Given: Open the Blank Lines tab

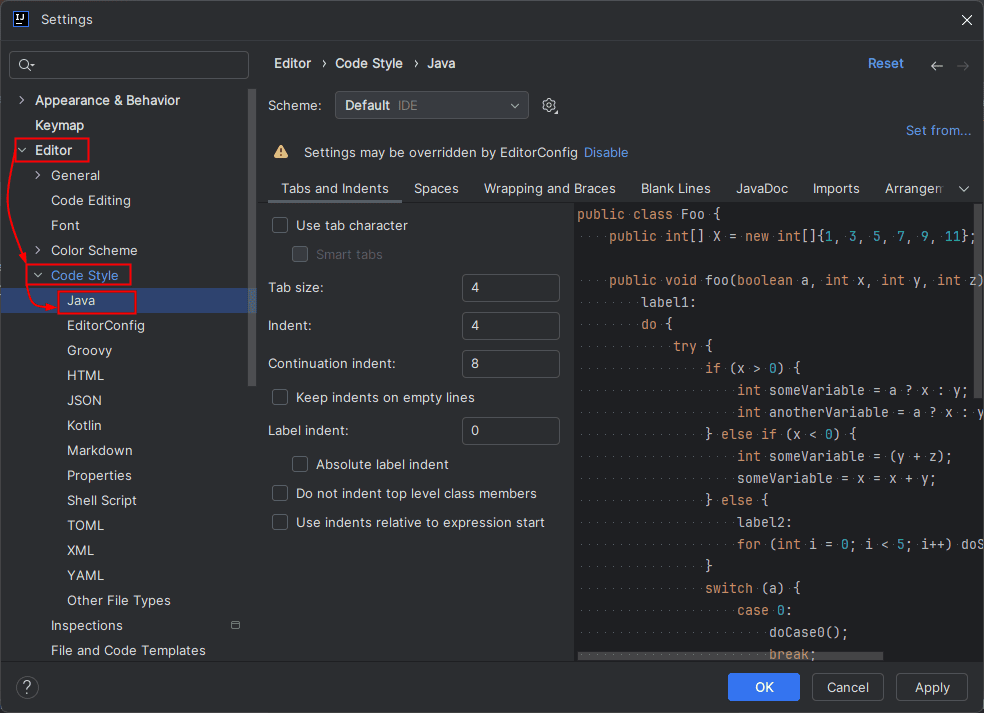Looking at the screenshot, I should pyautogui.click(x=675, y=188).
